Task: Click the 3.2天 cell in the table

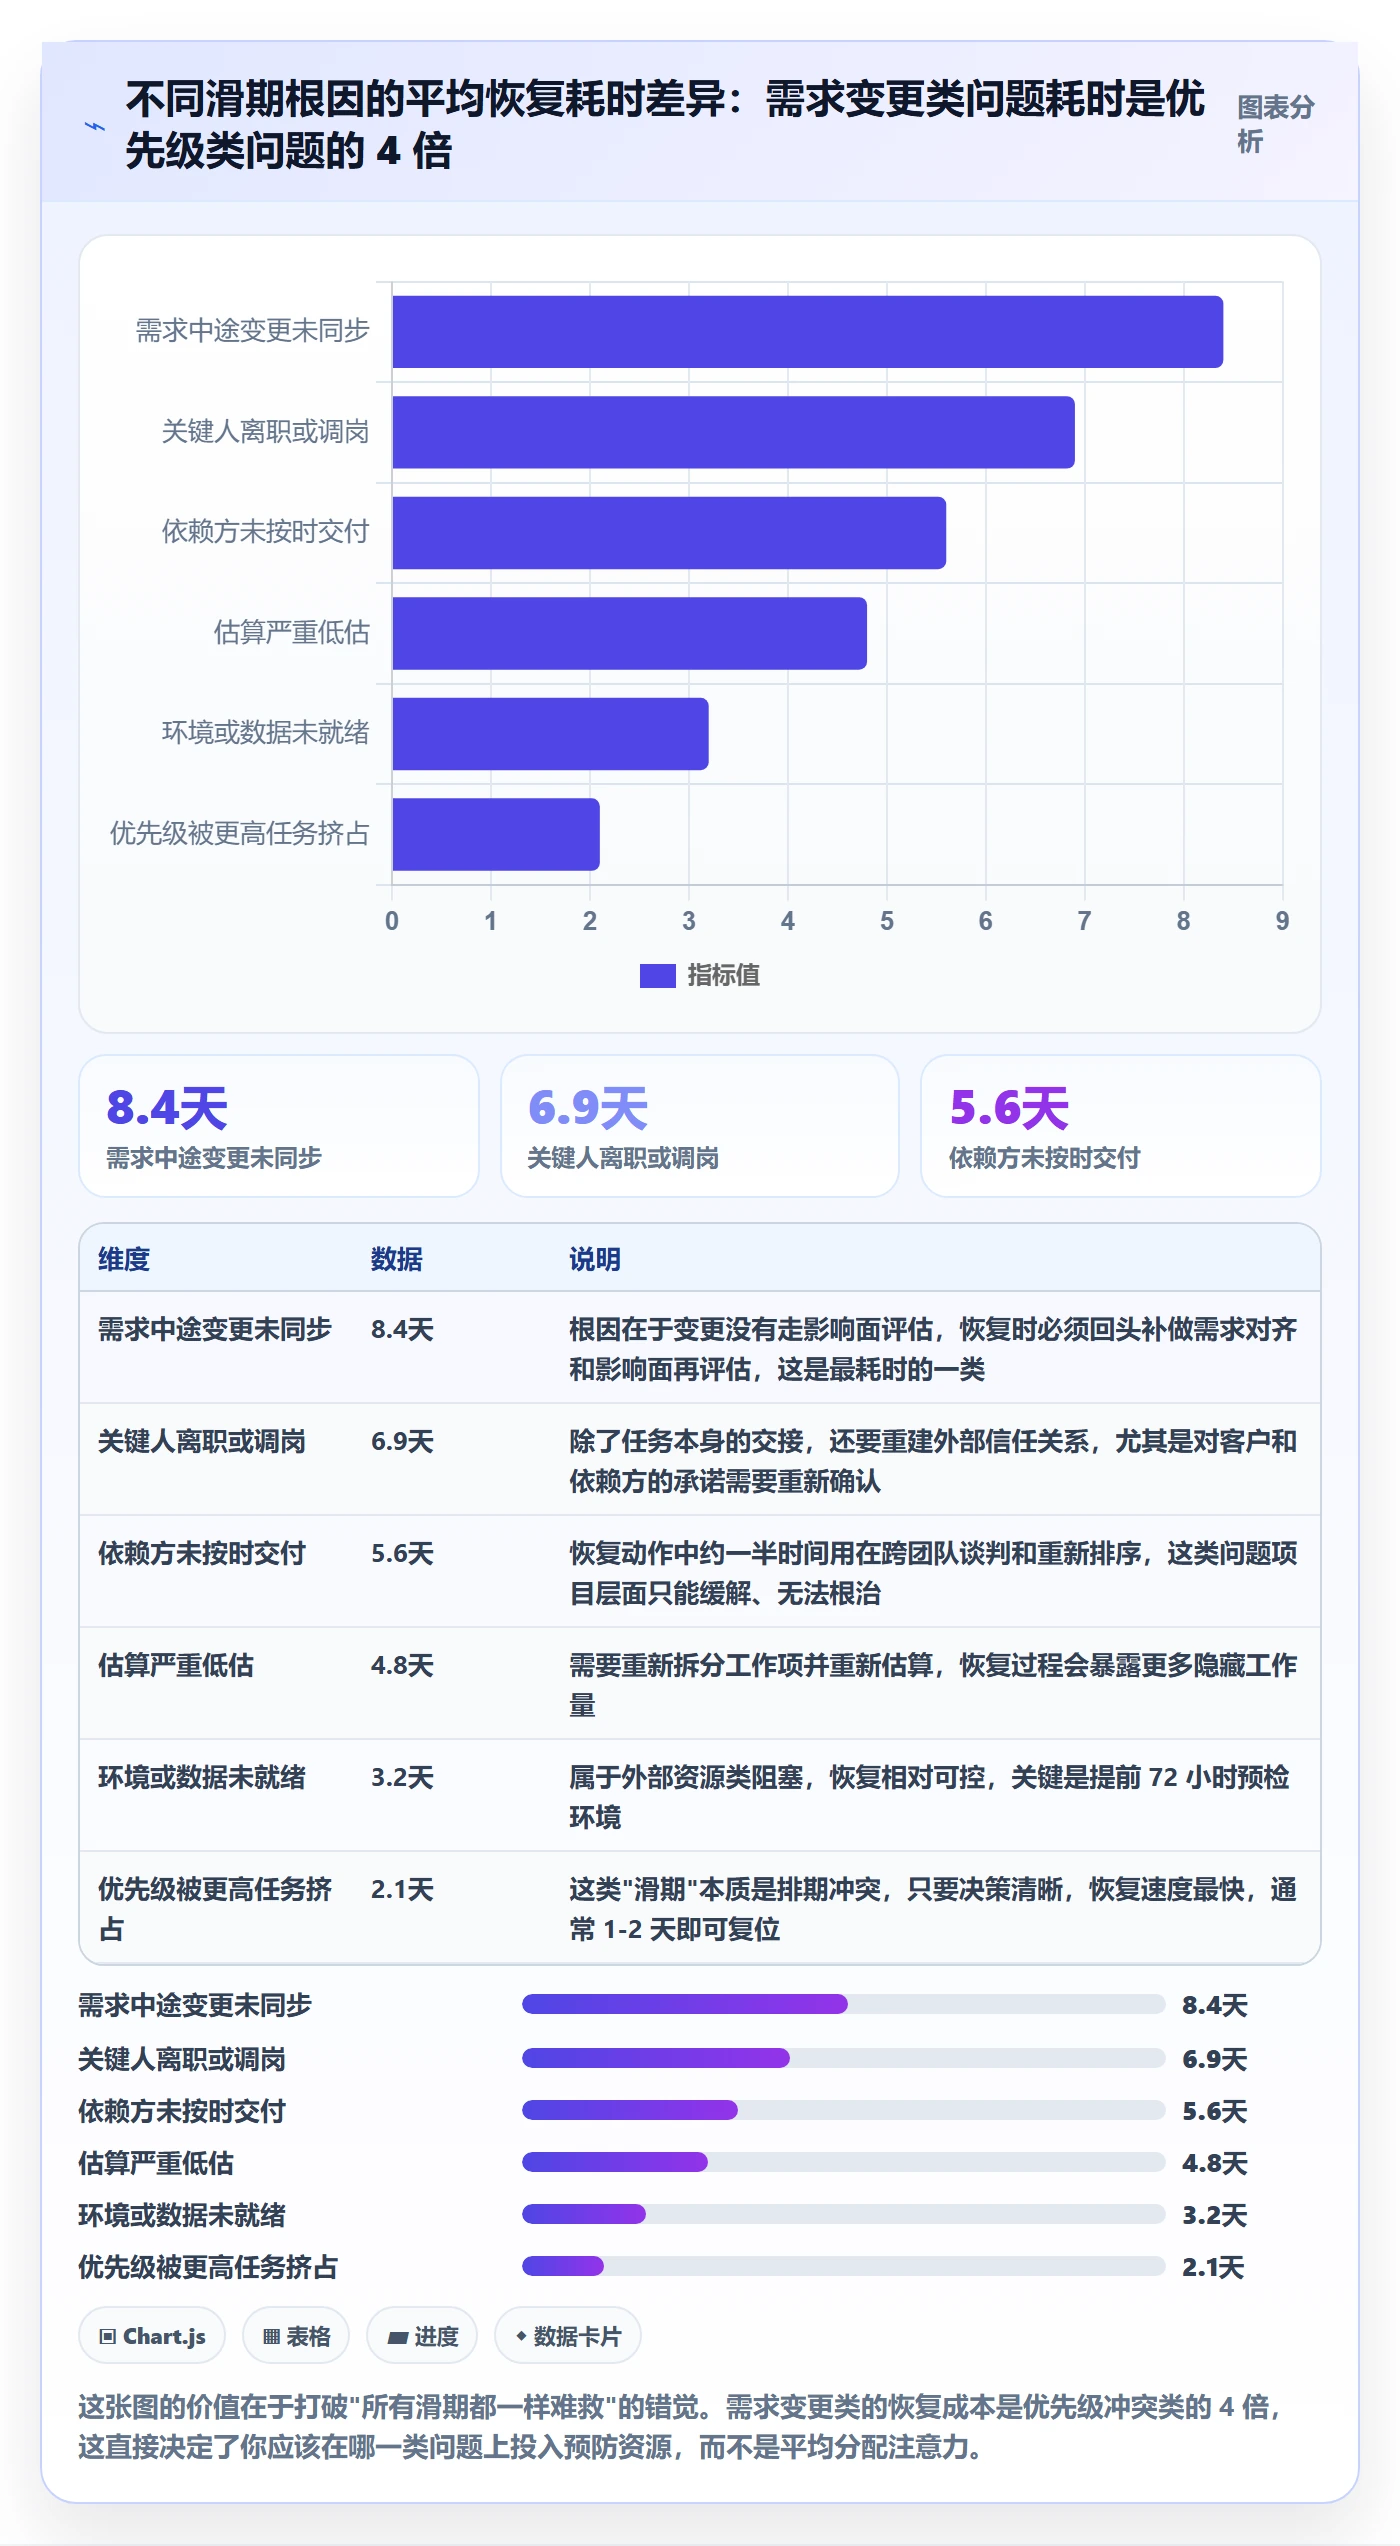Action: (x=402, y=1777)
